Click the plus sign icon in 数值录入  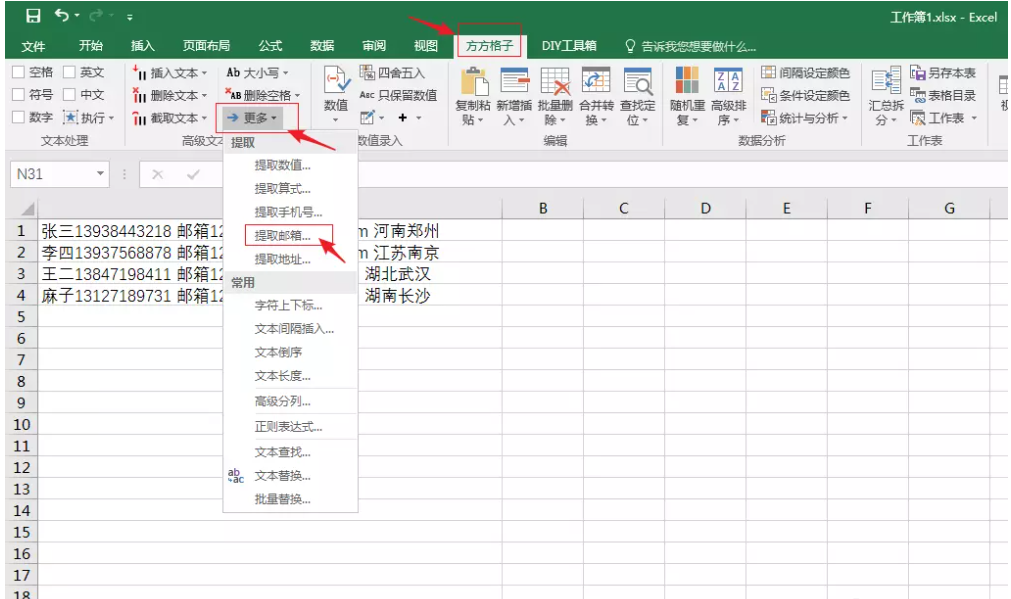pos(403,118)
